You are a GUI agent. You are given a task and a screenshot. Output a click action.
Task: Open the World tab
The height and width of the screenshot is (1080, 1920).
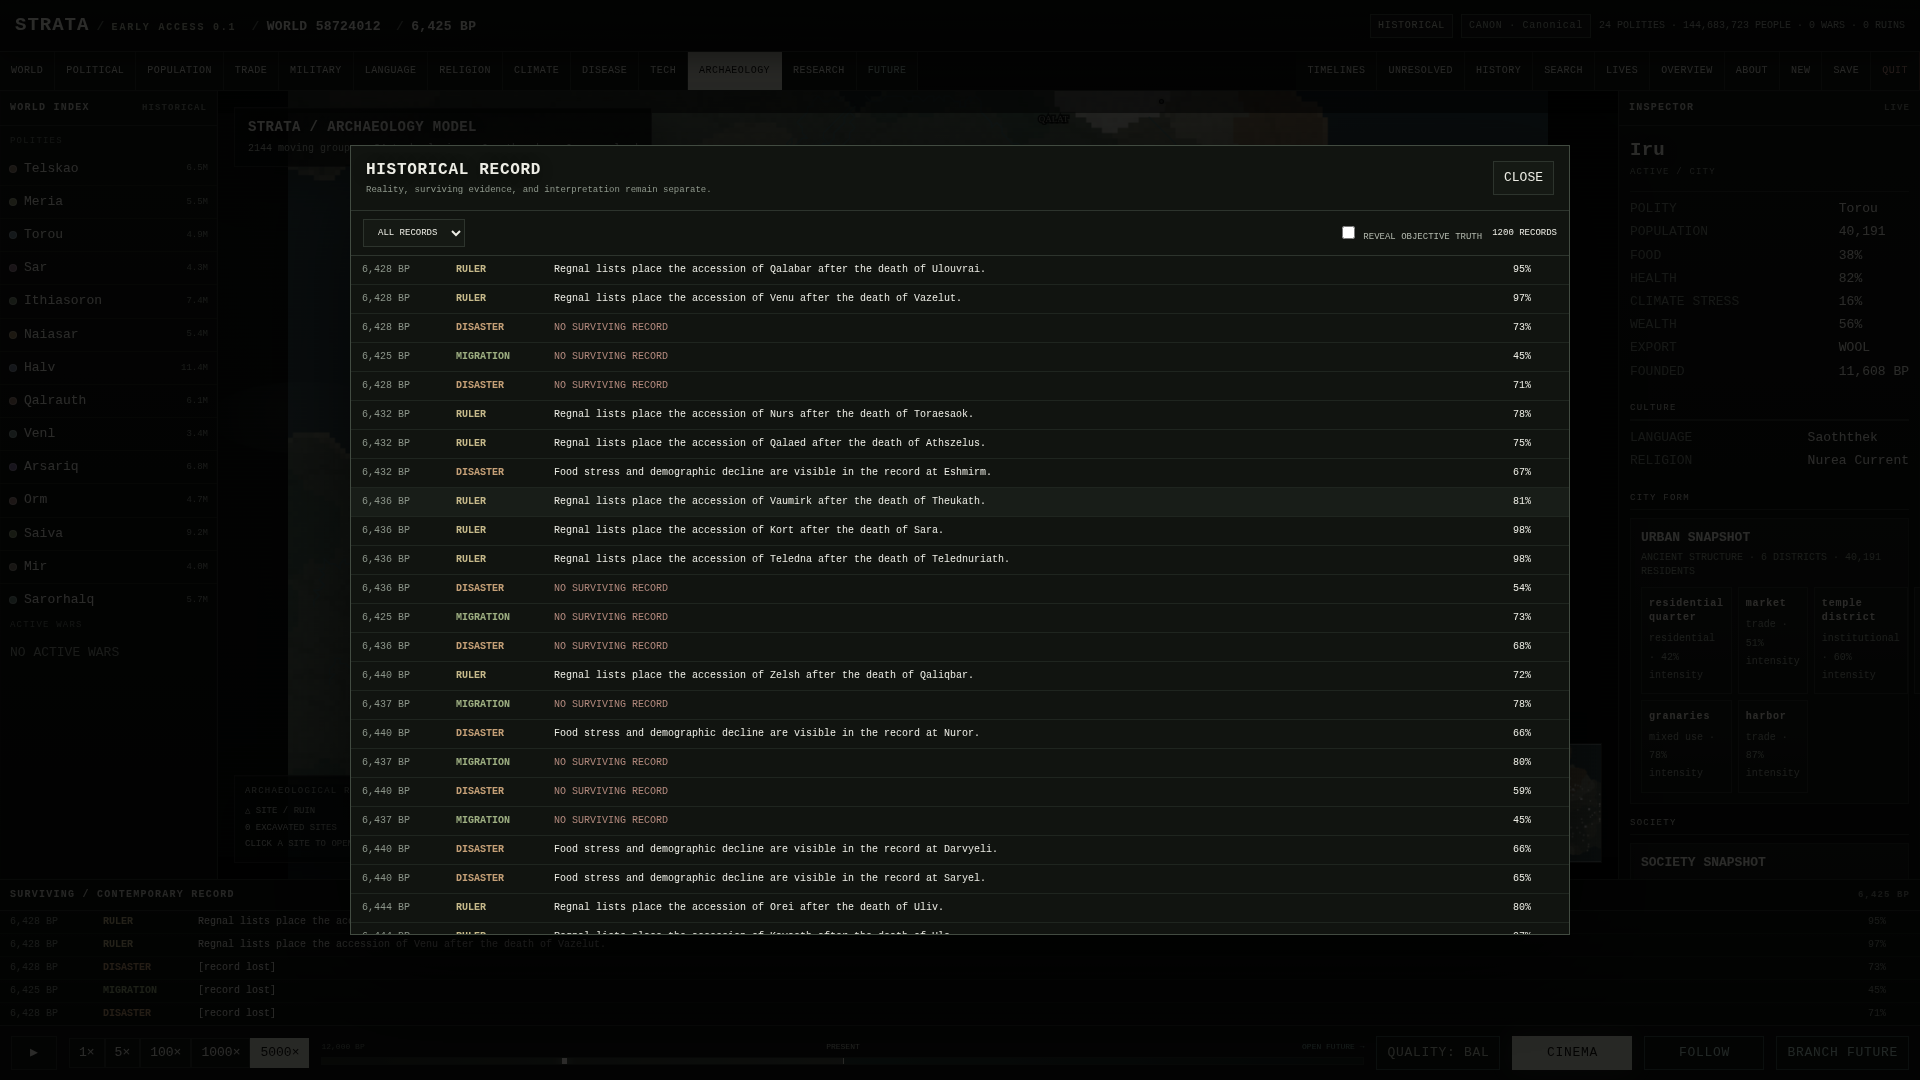click(x=27, y=71)
